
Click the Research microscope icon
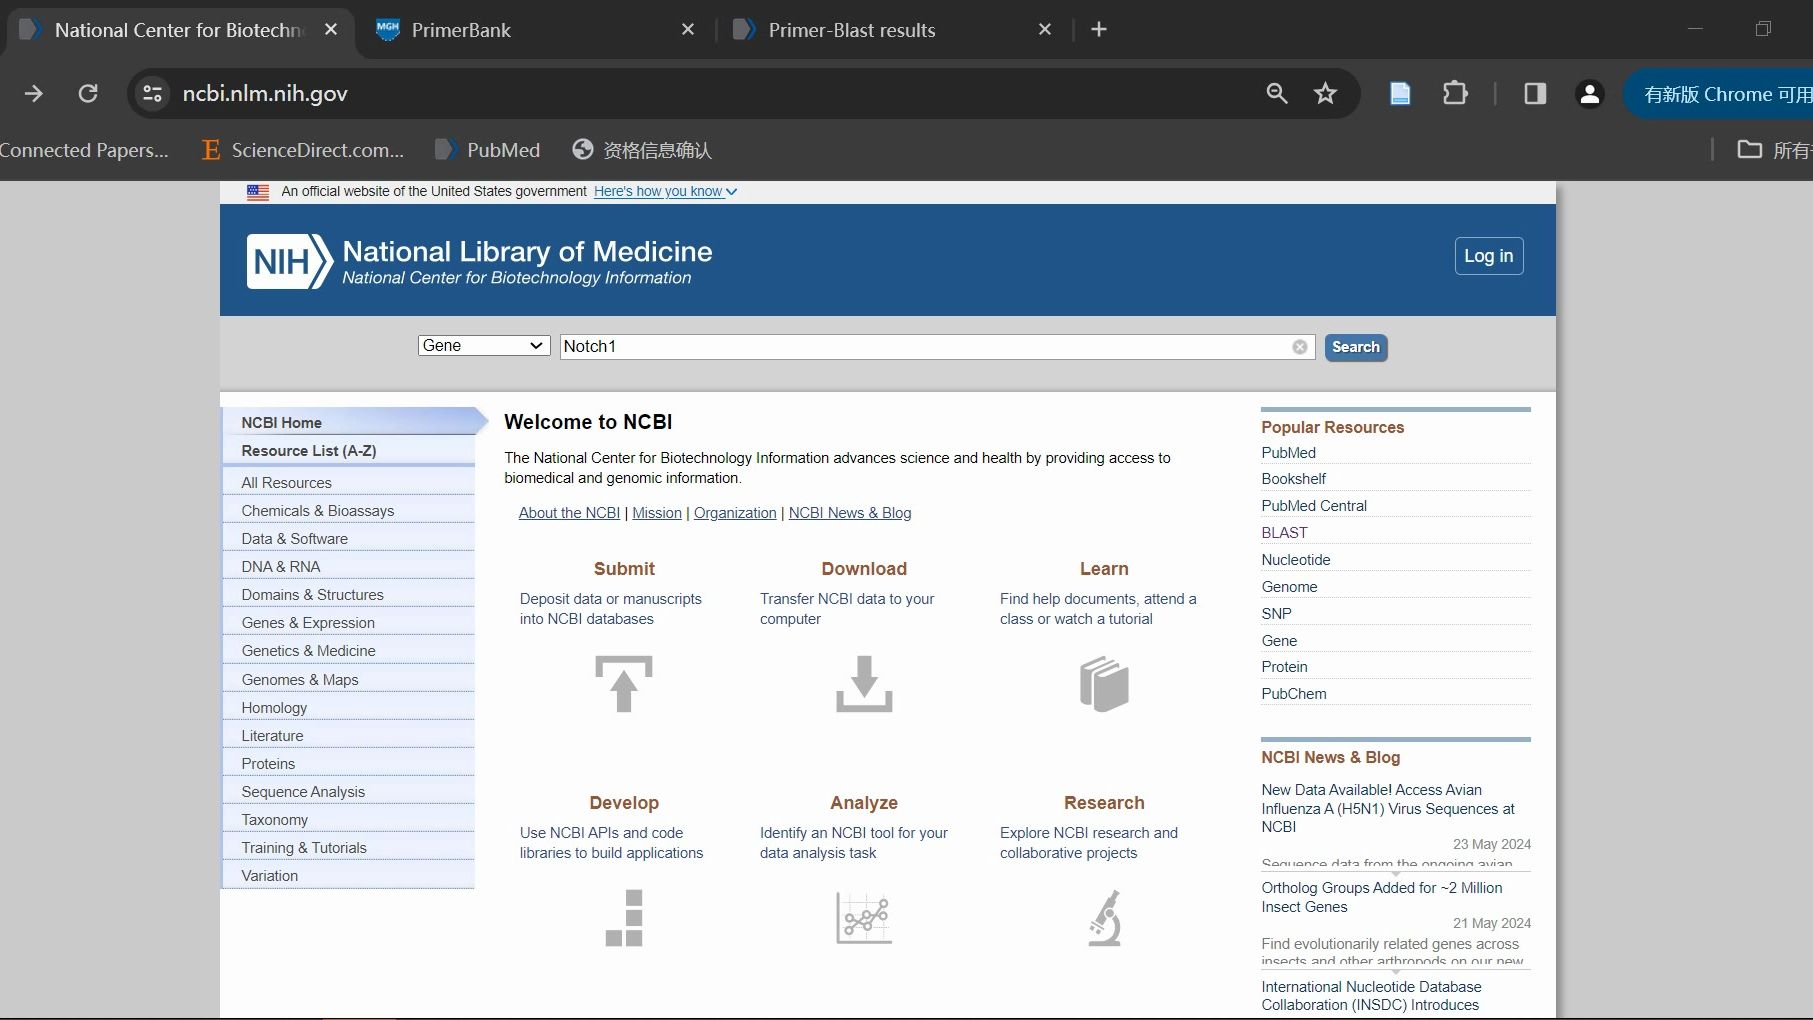pyautogui.click(x=1105, y=918)
